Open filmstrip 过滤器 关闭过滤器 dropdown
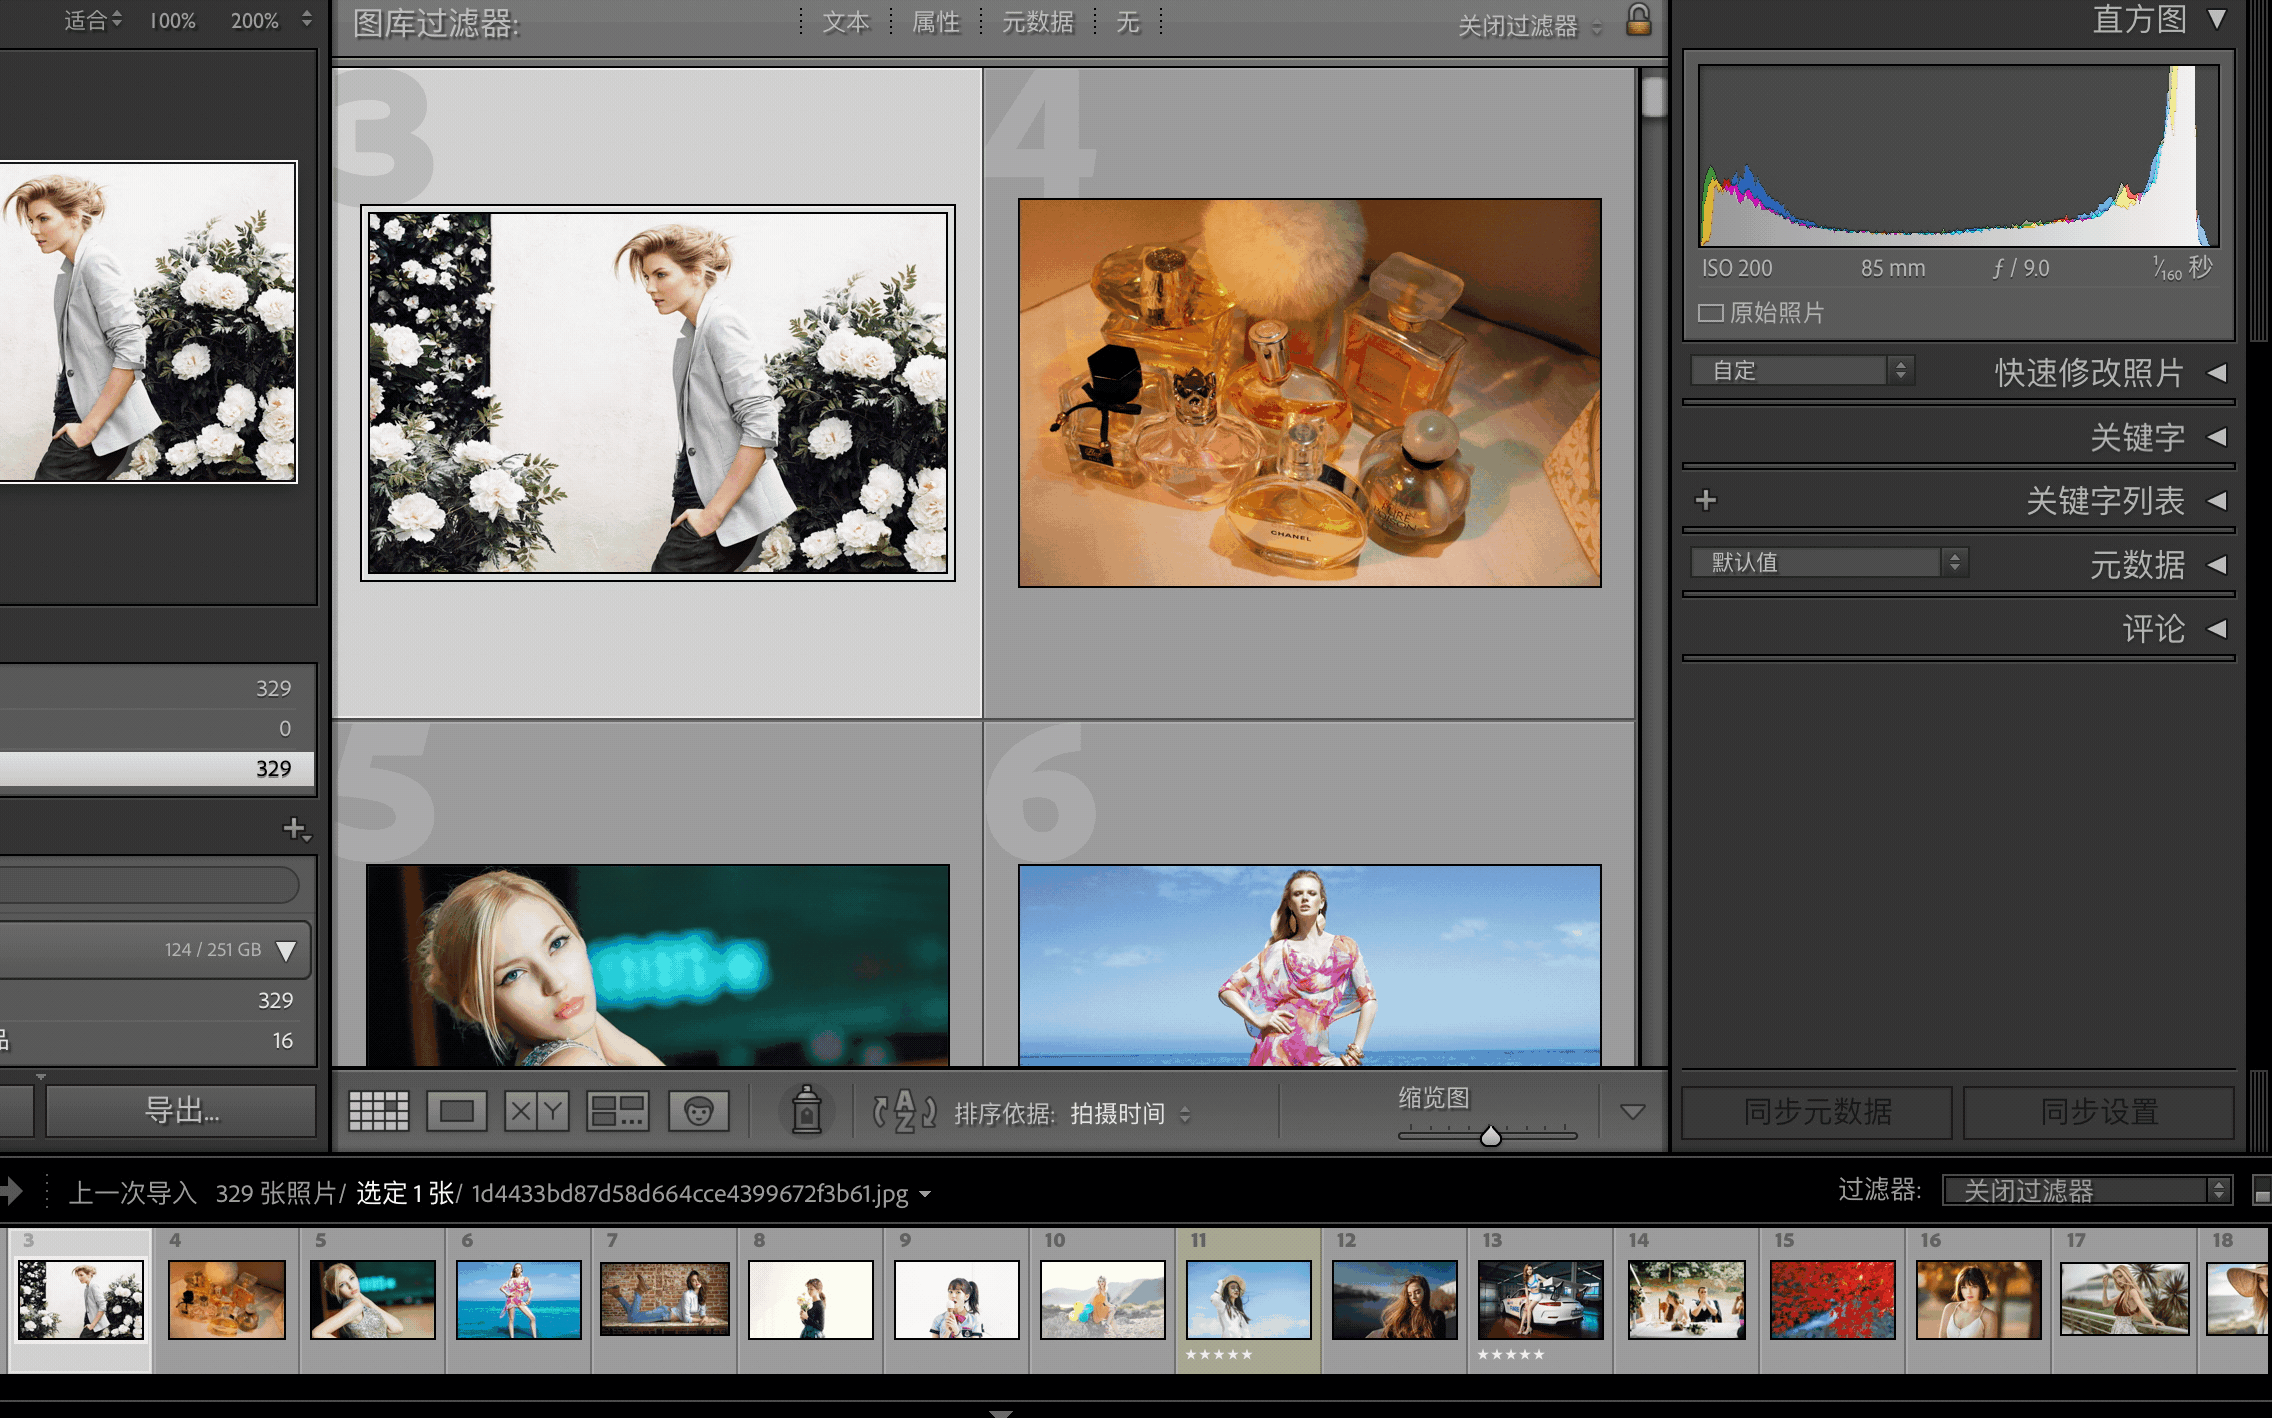 tap(2086, 1190)
